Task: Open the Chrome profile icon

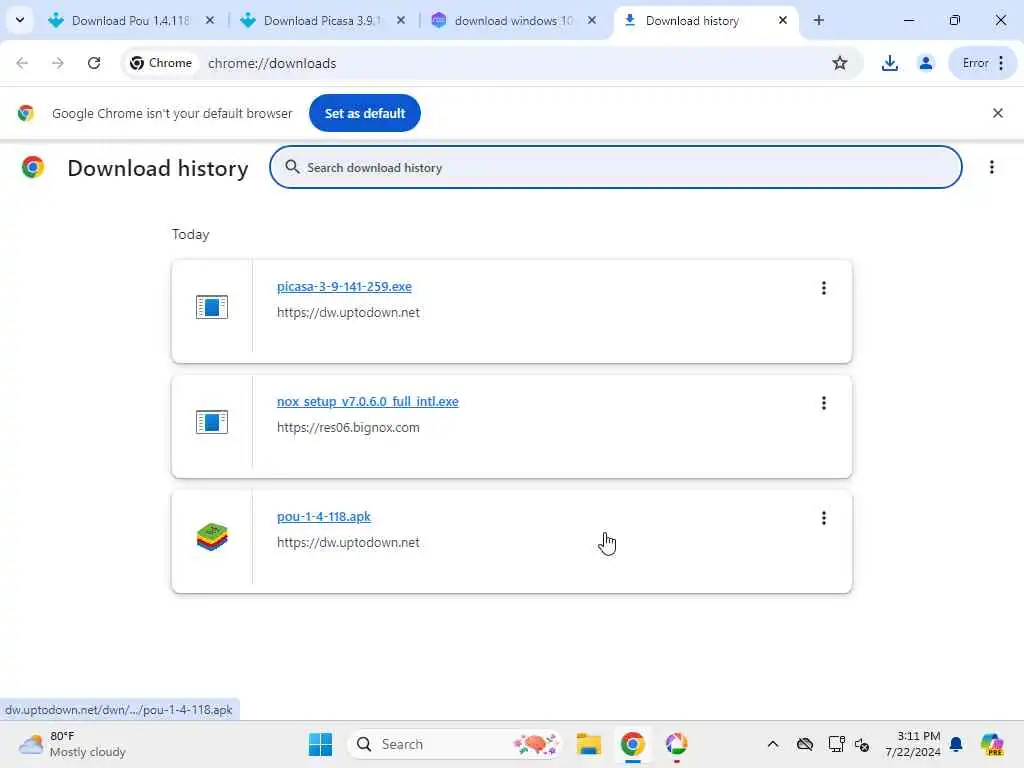Action: [925, 63]
